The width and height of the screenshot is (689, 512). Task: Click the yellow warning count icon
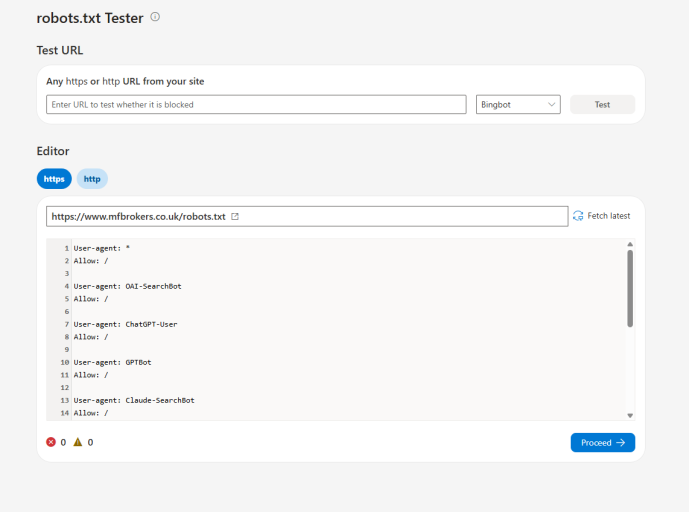pyautogui.click(x=78, y=442)
